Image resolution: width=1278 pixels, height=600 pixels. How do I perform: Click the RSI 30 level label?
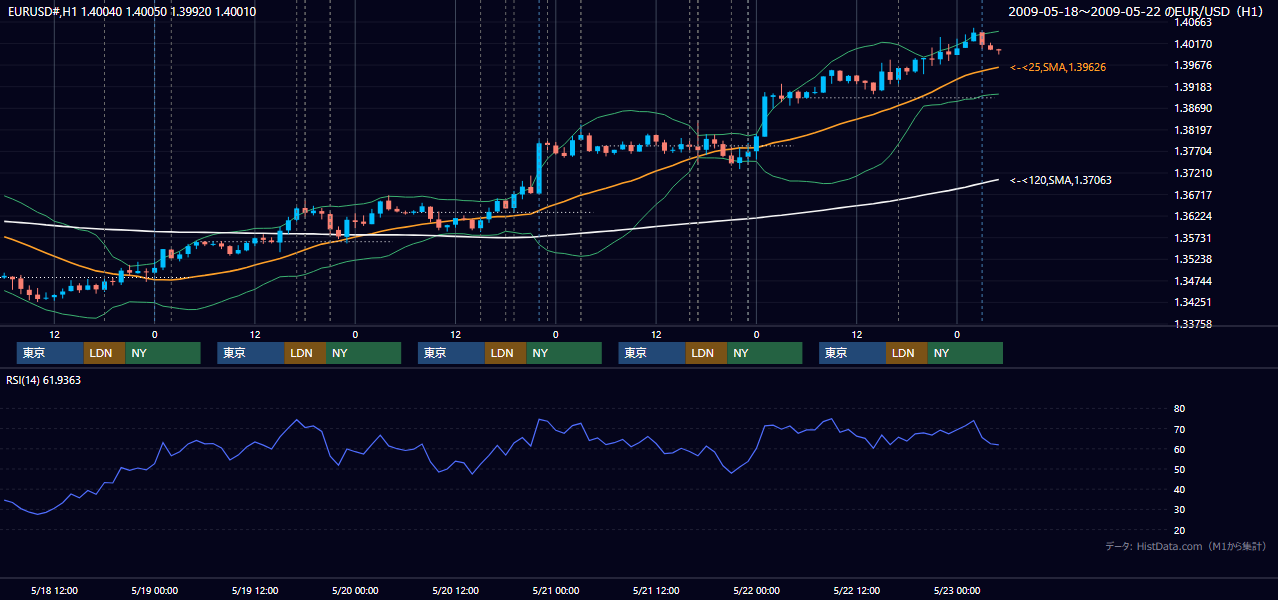point(1179,510)
